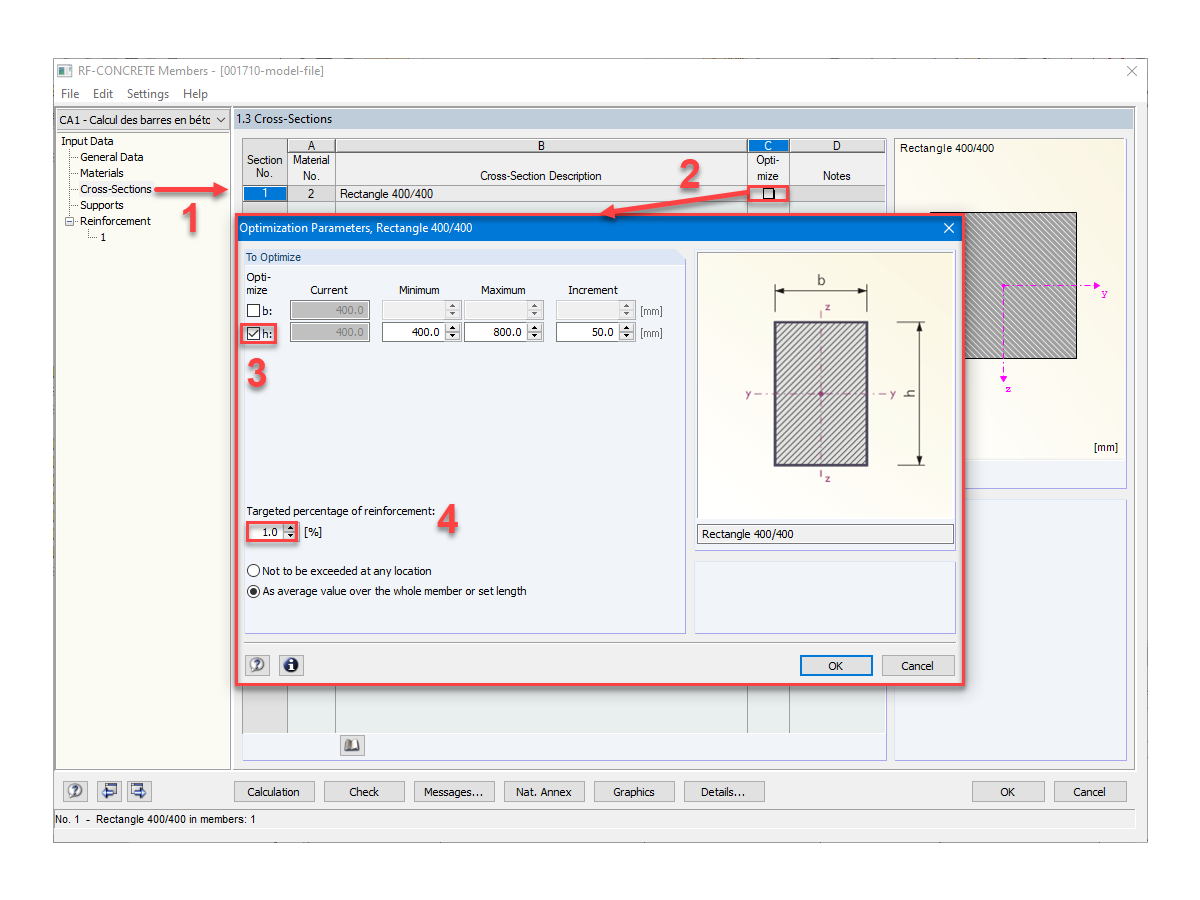Increase the h Minimum value with up arrow
Screen dimensions: 1200x900
453,327
